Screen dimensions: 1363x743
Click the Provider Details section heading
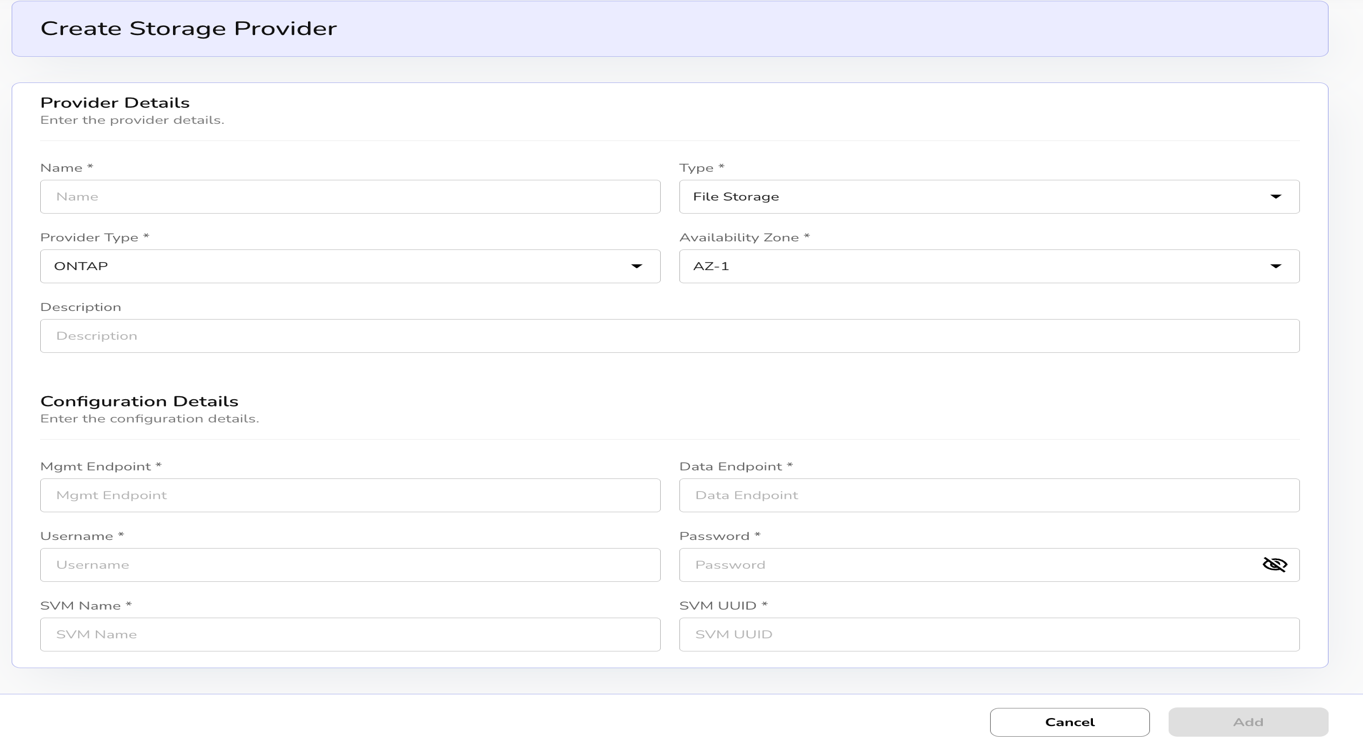[x=115, y=103]
